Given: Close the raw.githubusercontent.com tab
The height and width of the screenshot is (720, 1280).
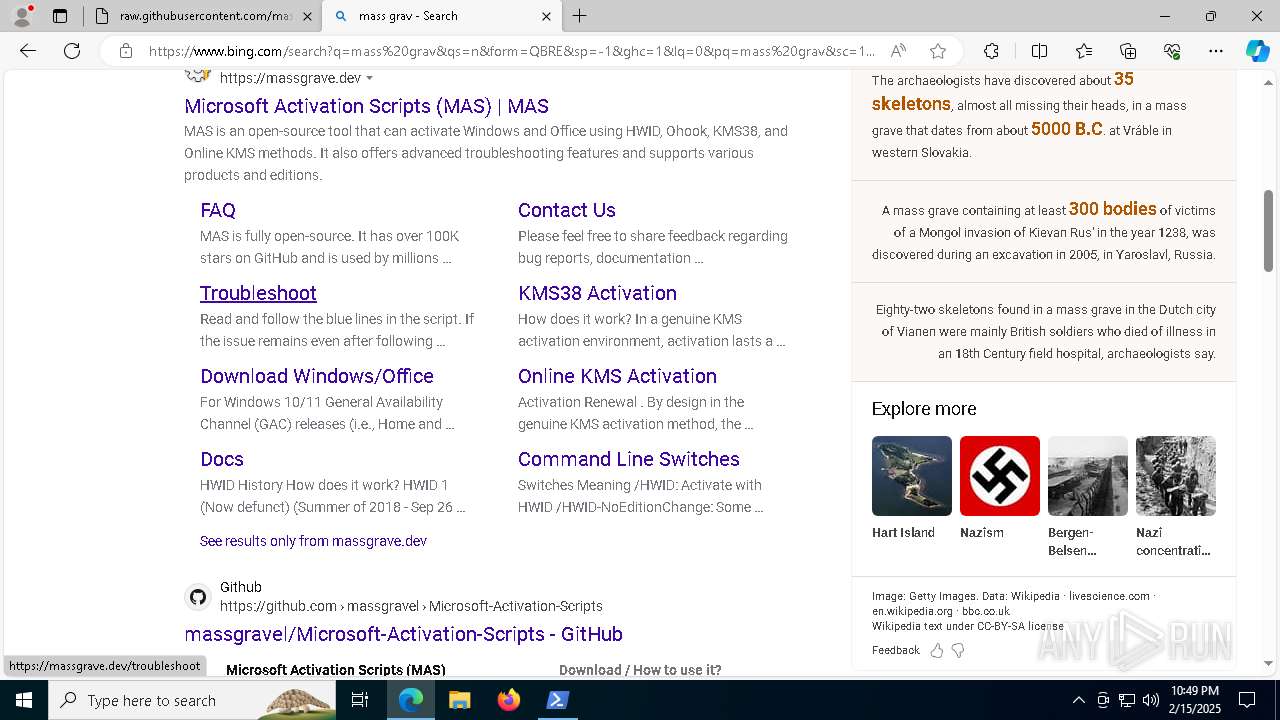Looking at the screenshot, I should click(x=307, y=16).
